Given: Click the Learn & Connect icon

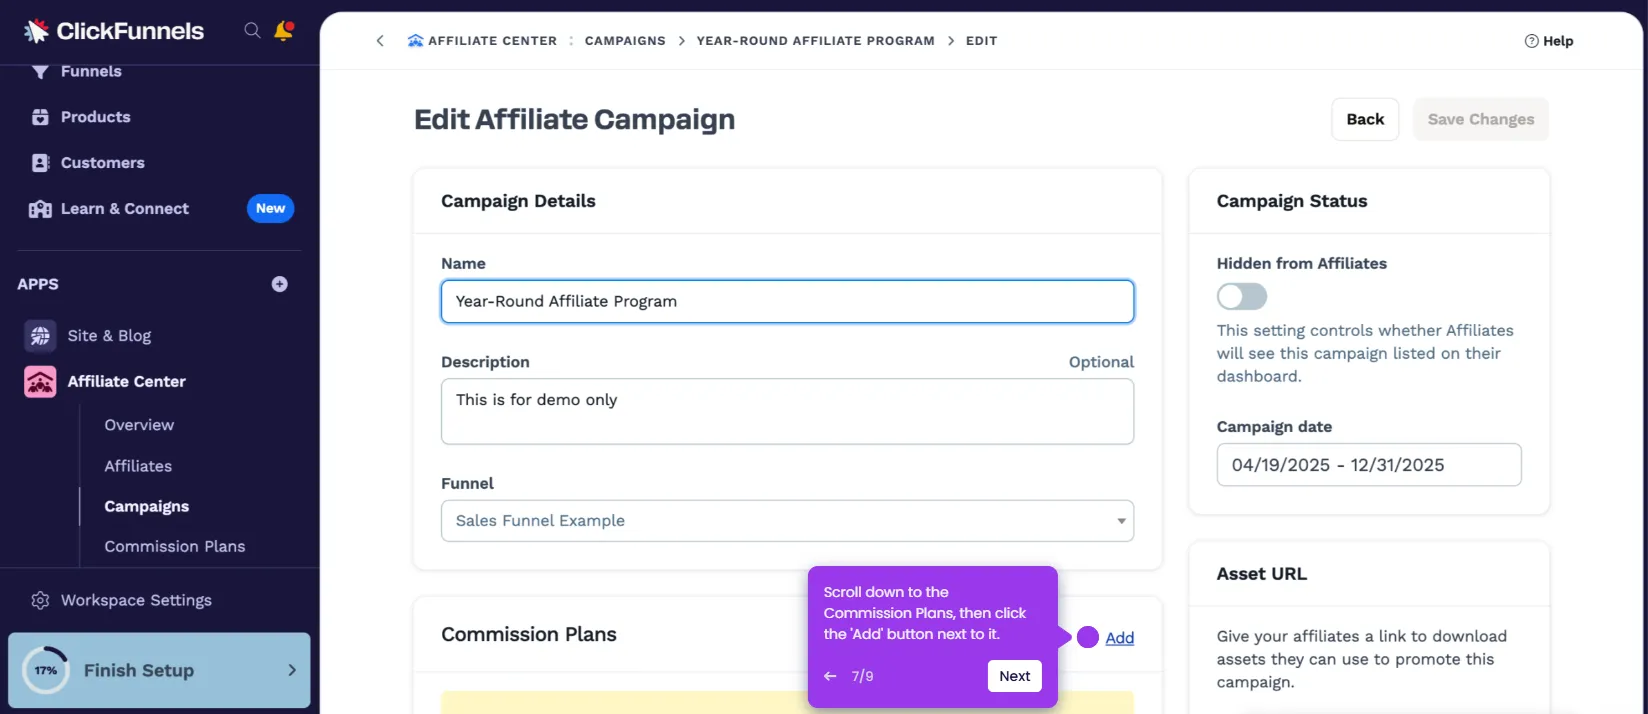Looking at the screenshot, I should click(40, 209).
